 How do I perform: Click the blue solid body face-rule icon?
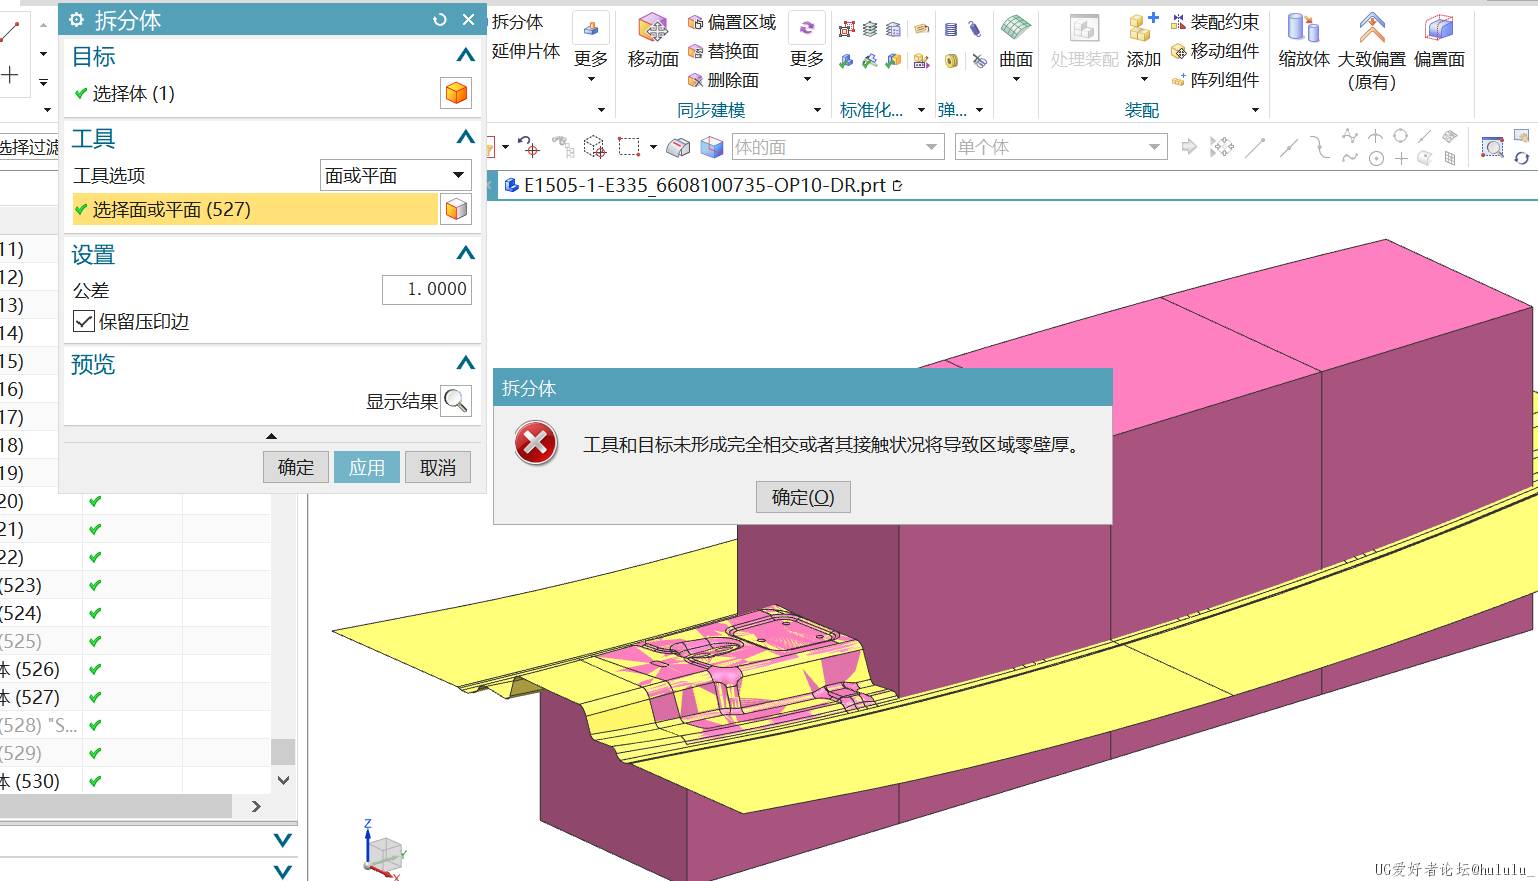(x=712, y=147)
